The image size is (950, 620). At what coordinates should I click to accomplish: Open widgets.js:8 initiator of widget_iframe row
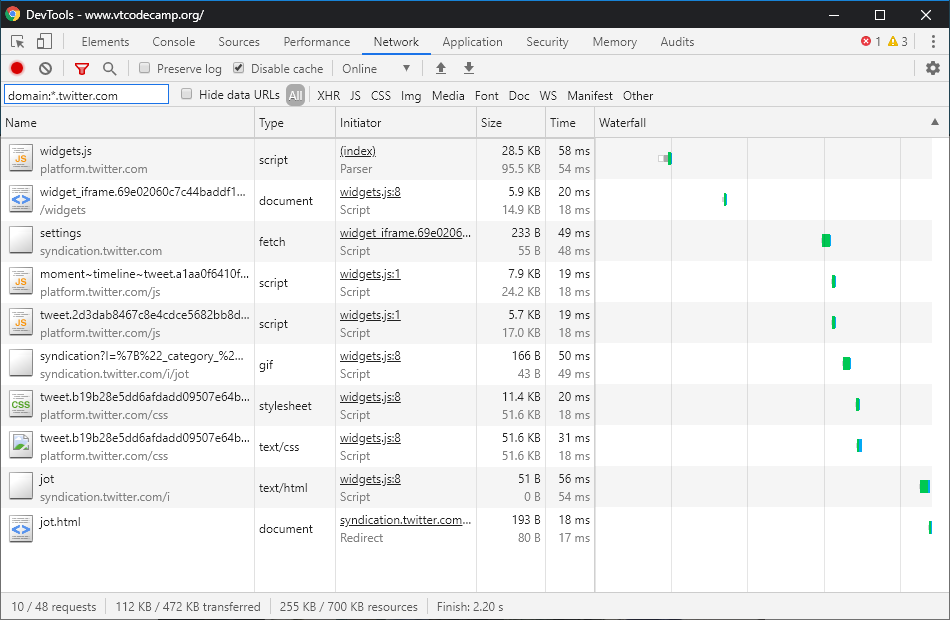click(x=370, y=192)
